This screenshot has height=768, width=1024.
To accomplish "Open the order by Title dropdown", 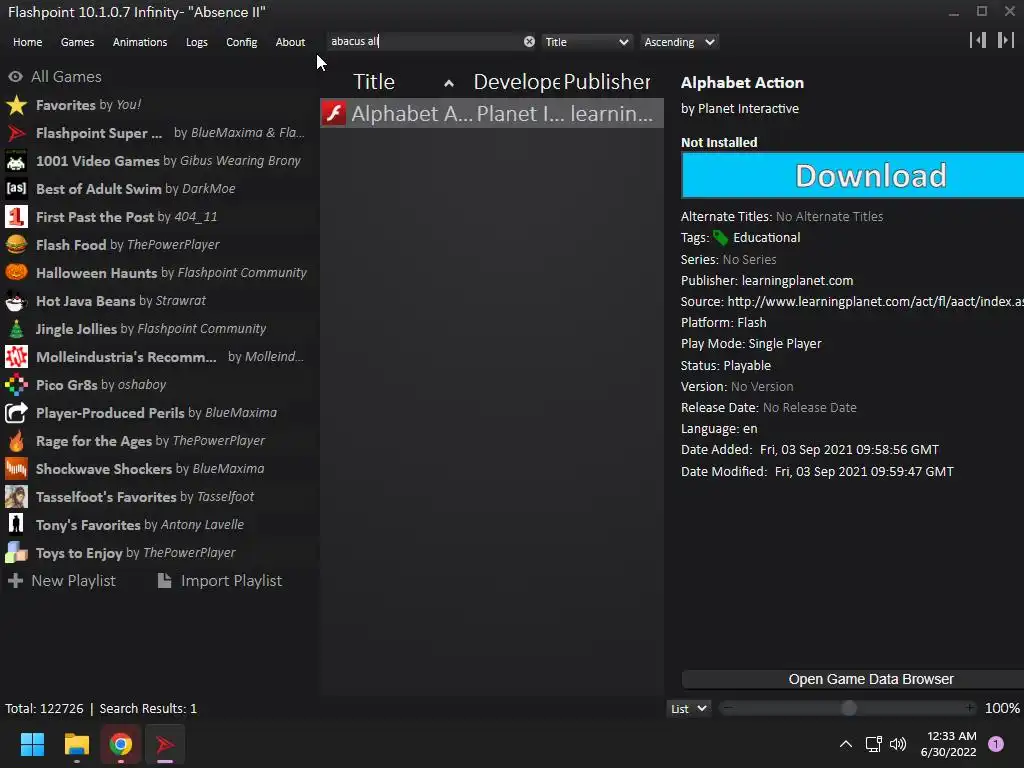I will (586, 42).
